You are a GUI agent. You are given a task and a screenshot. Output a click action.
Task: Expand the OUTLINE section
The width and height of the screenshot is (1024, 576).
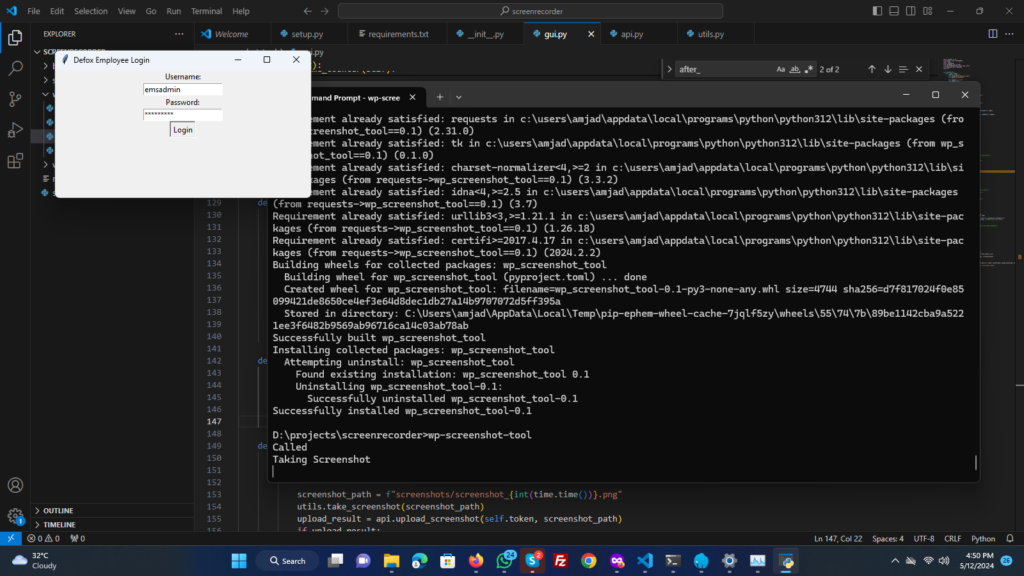tap(58, 510)
